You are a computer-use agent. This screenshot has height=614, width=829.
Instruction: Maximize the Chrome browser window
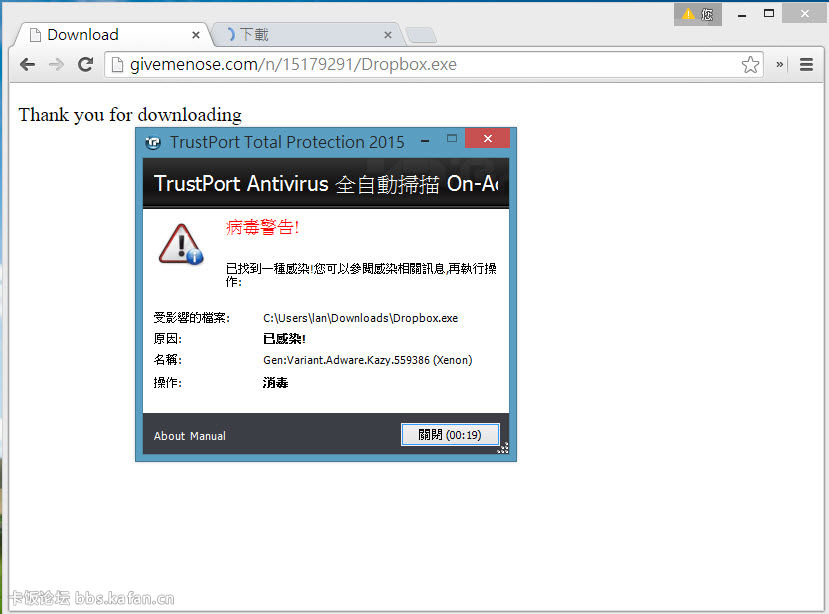tap(769, 14)
